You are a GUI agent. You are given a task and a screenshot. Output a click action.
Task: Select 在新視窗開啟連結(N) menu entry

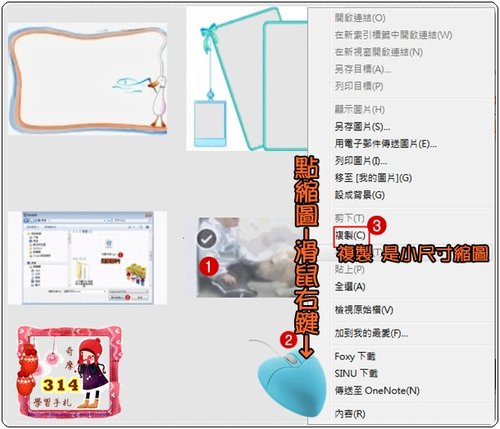coord(379,52)
